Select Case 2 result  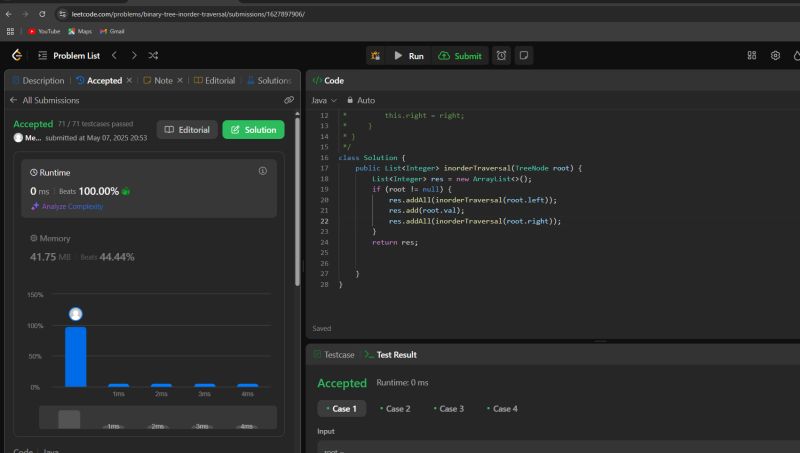pyautogui.click(x=395, y=409)
